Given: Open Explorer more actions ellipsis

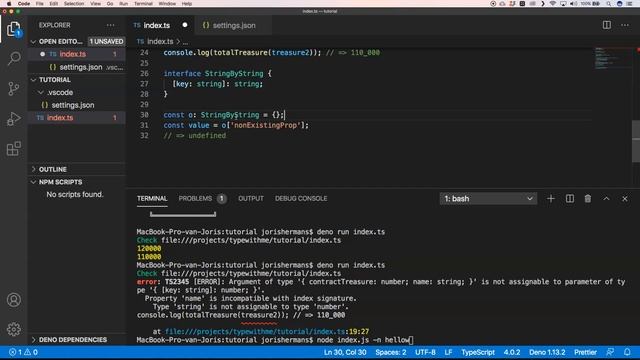Looking at the screenshot, I should (111, 25).
